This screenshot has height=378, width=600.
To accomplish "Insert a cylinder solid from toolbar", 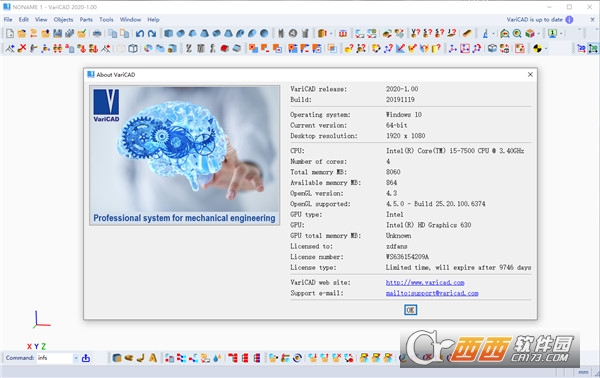I will pyautogui.click(x=181, y=34).
